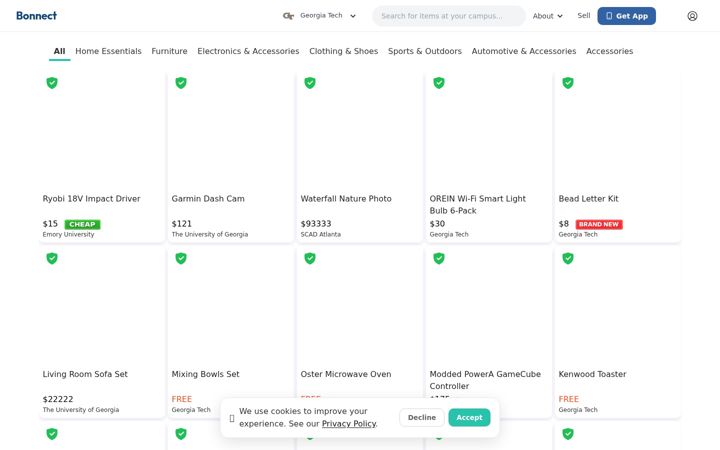Open Kenwood Toaster image area
Viewport: 720px width, 450px height.
click(x=618, y=307)
